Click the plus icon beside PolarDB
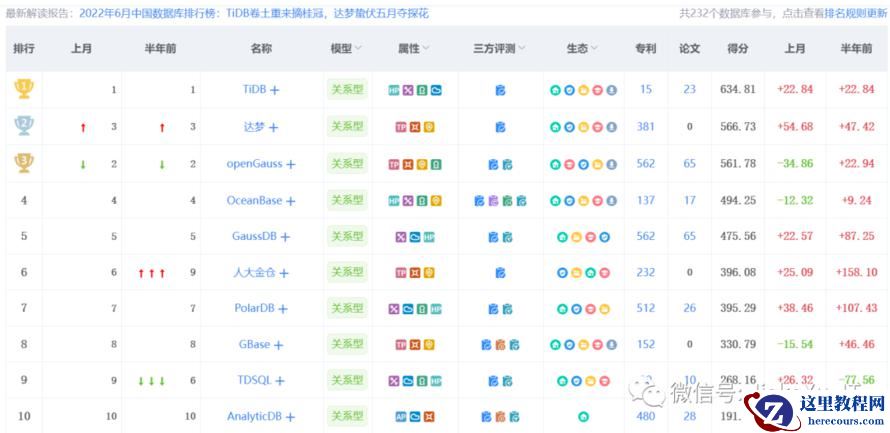The image size is (890, 433). click(283, 309)
